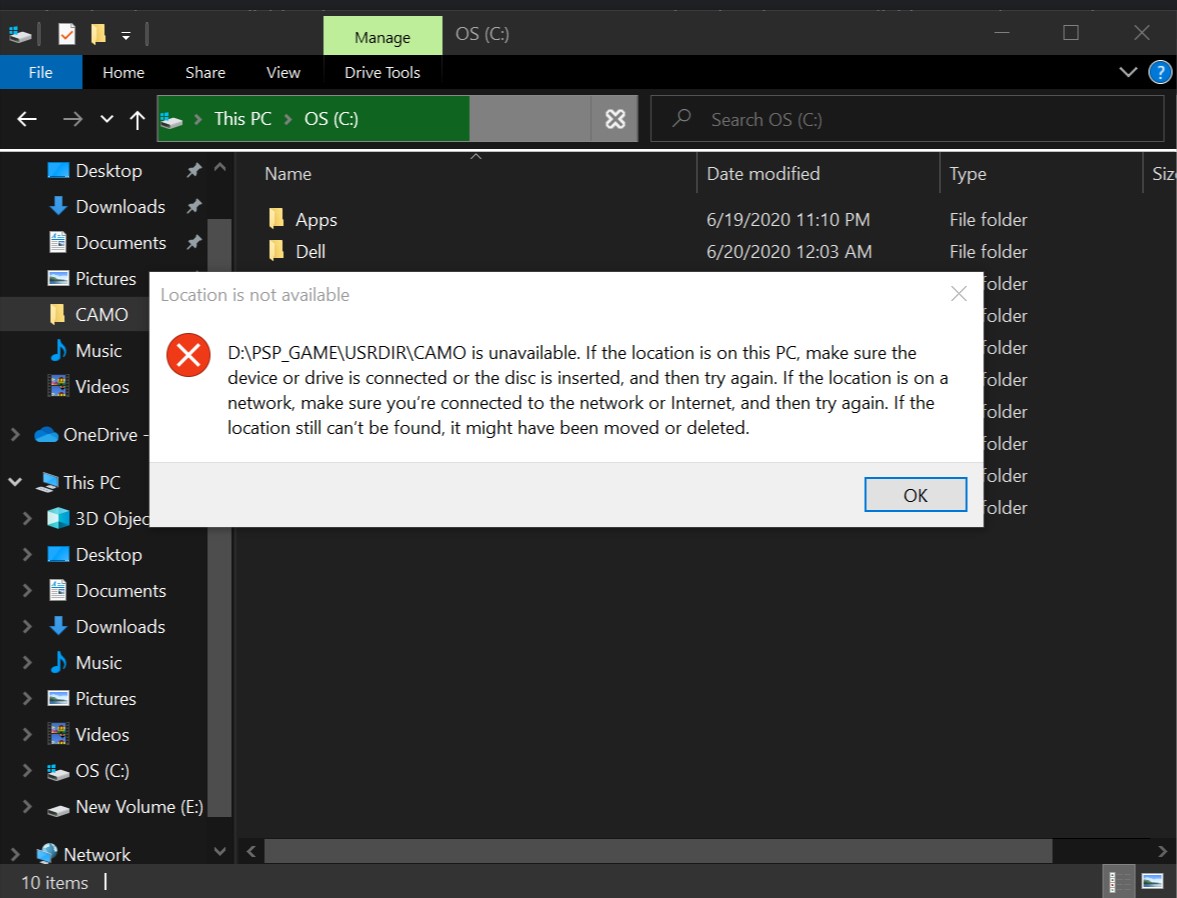Switch to the View ribbon tab

[x=283, y=72]
